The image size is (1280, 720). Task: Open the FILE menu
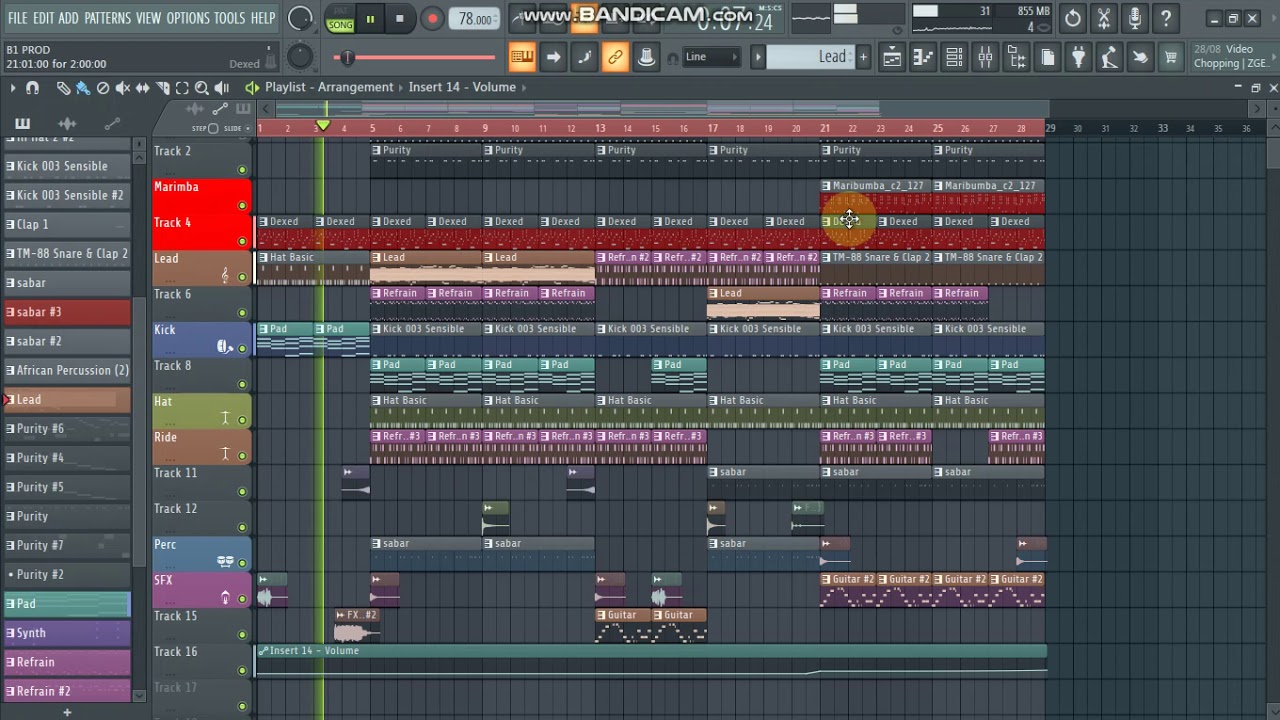tap(18, 18)
